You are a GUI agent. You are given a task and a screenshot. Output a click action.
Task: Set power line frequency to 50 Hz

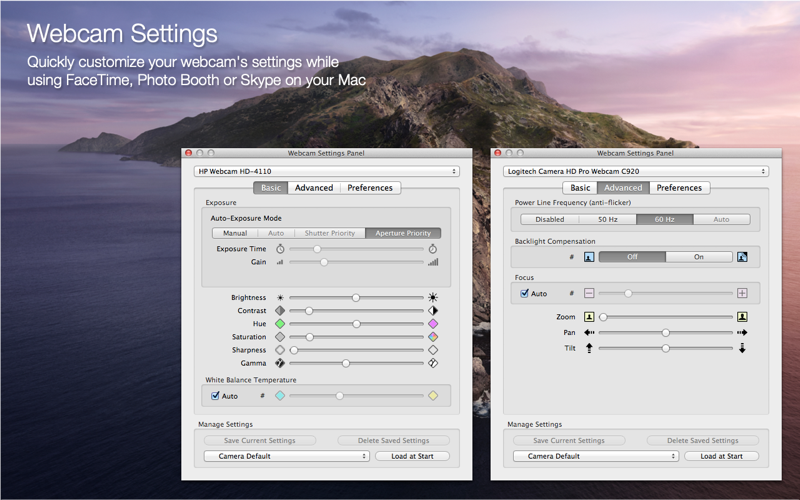[608, 219]
